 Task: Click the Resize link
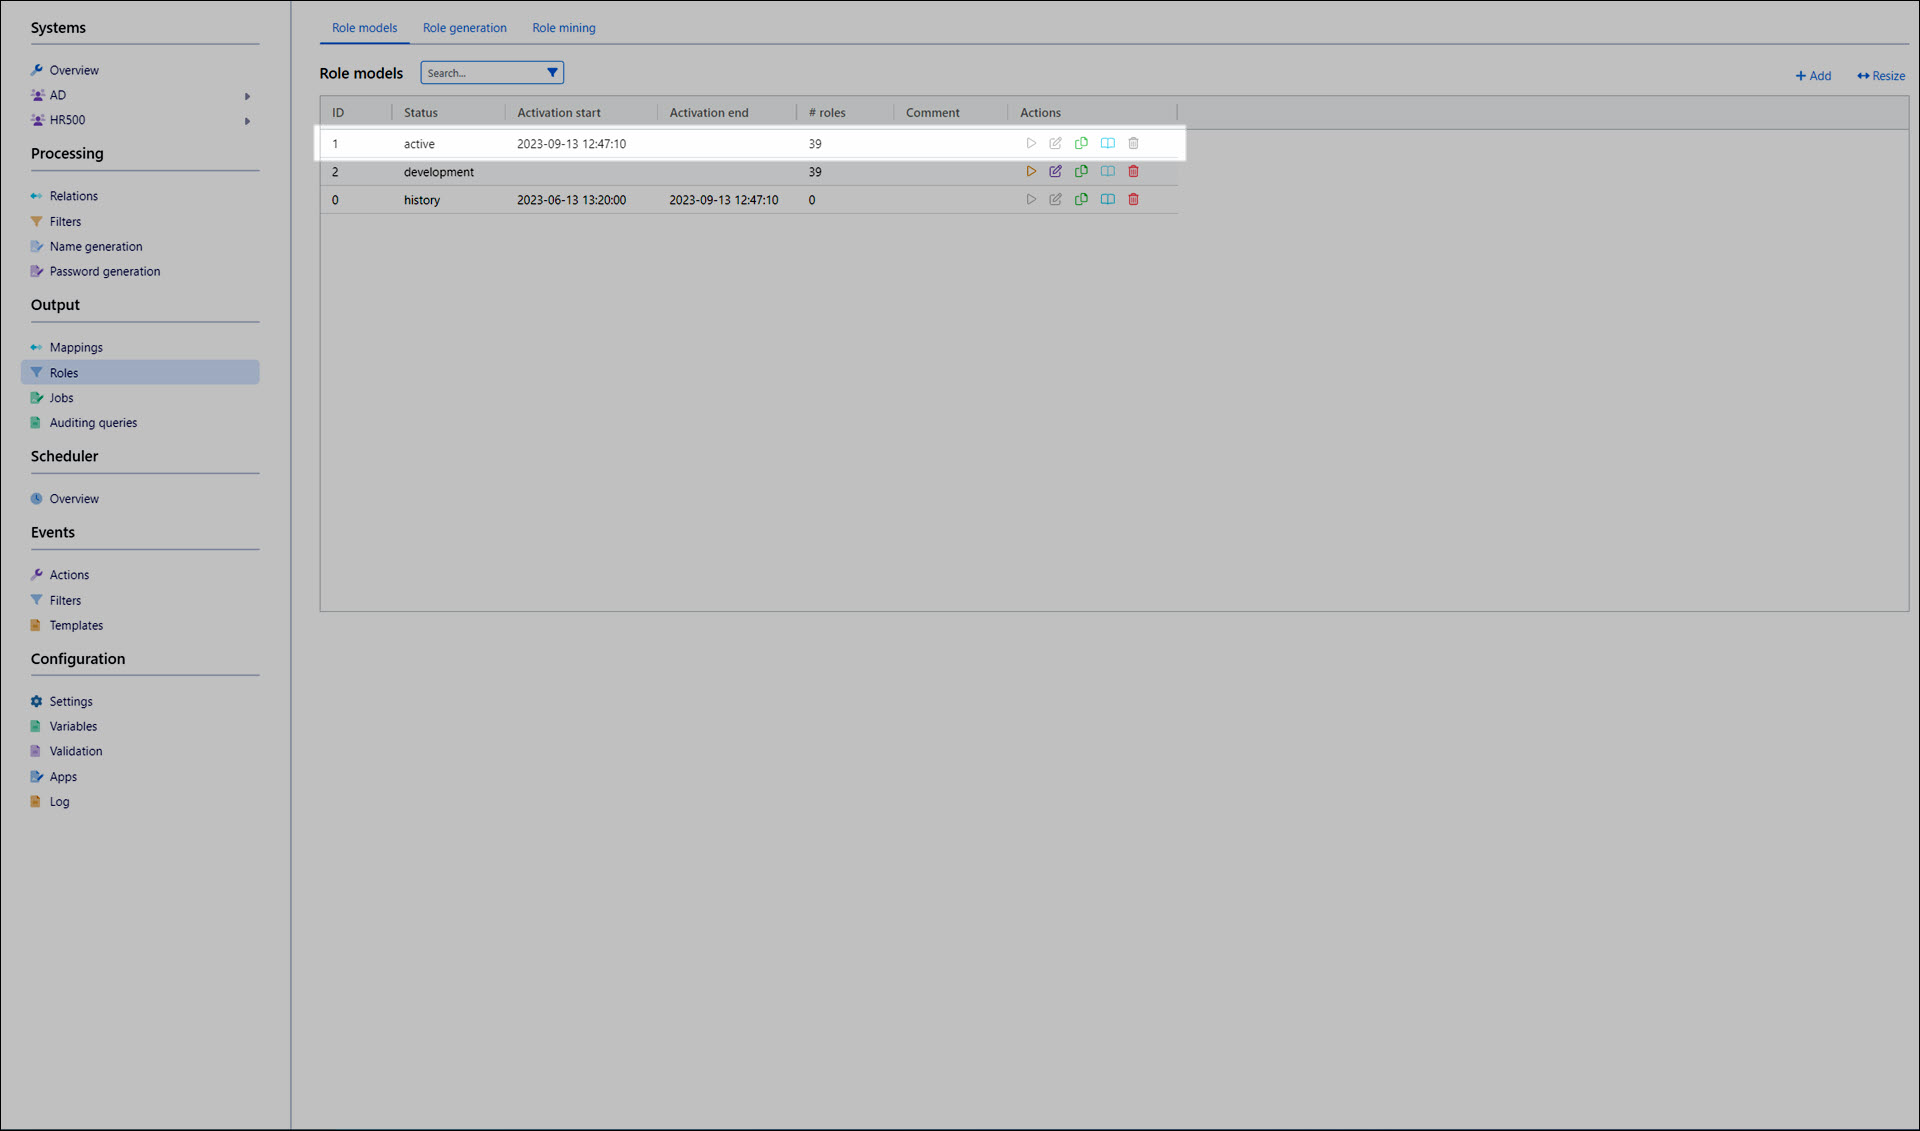(1880, 76)
